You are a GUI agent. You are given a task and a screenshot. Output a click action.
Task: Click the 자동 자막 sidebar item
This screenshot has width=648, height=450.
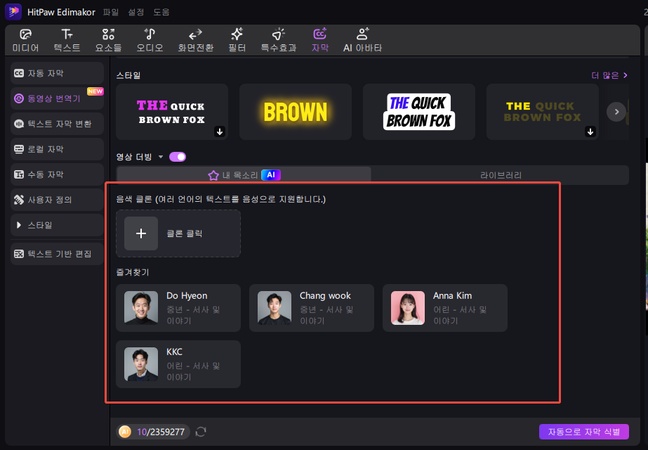tap(57, 73)
